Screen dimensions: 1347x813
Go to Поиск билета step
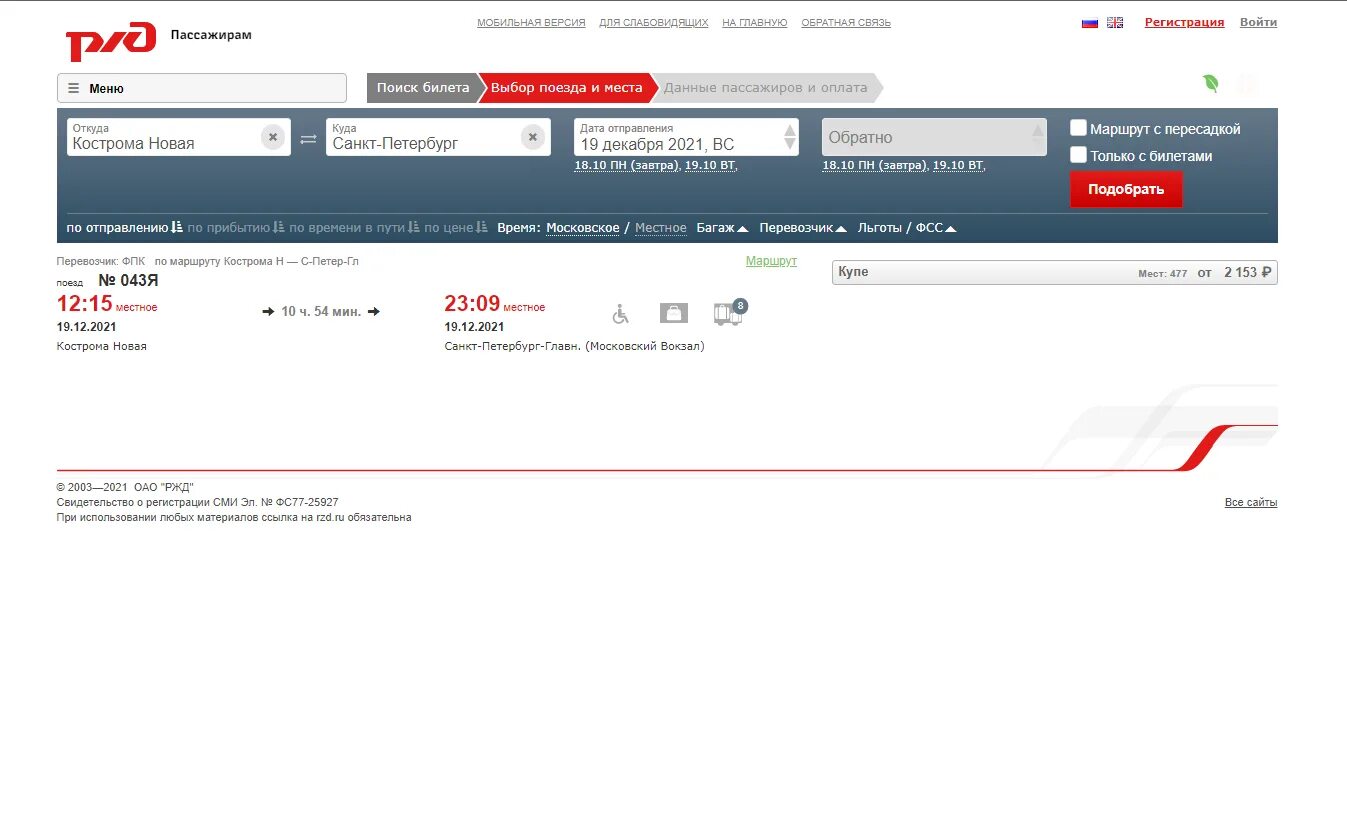pos(423,88)
